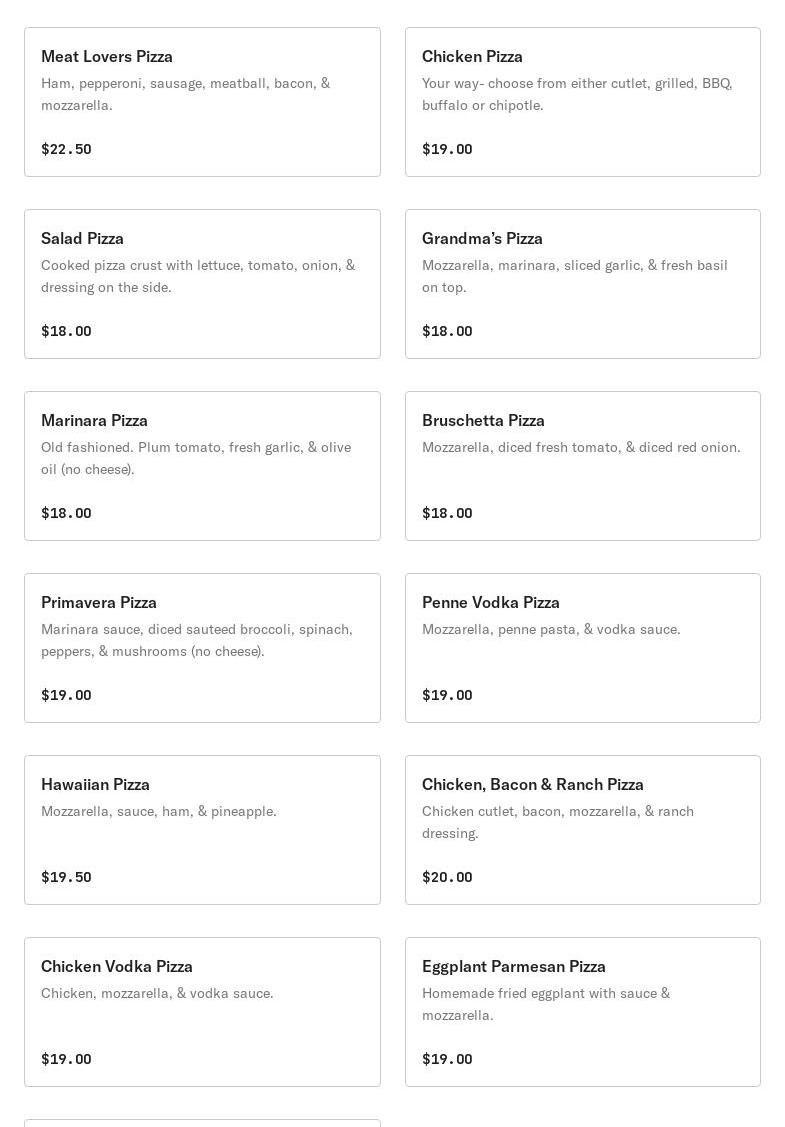Select Bruschetta Pizza from the menu

(582, 466)
